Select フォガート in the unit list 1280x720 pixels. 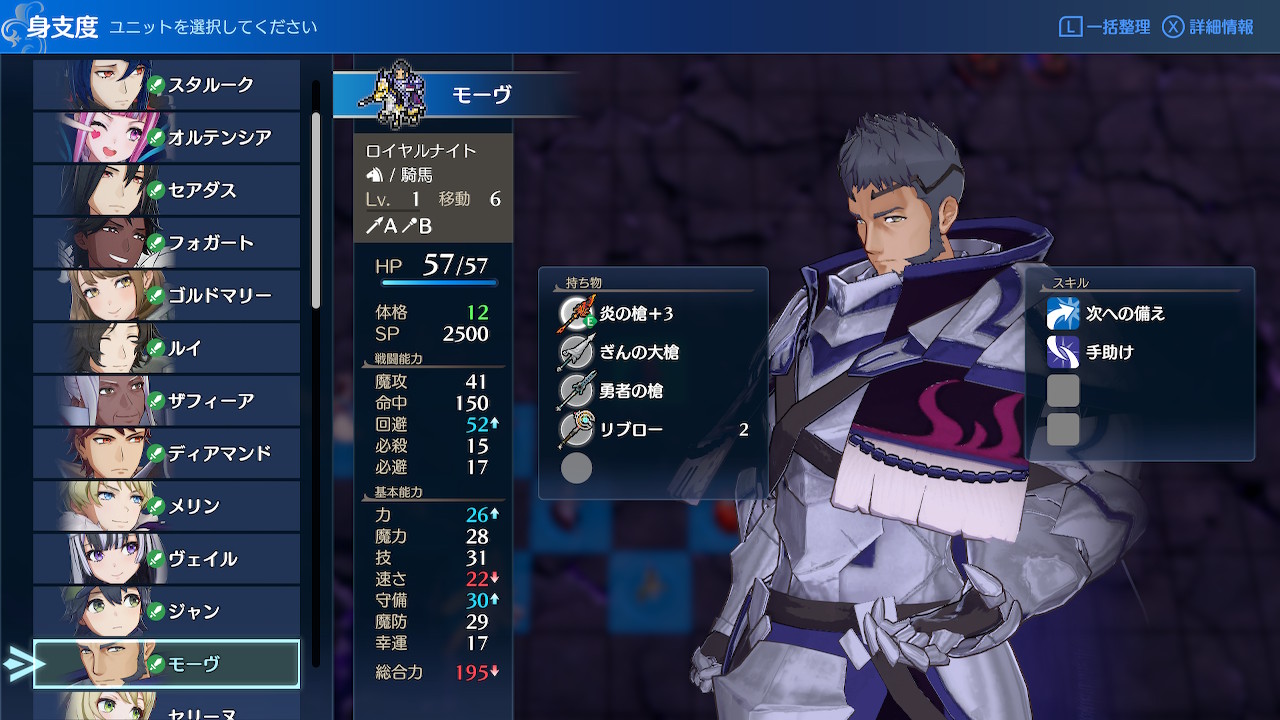tap(166, 243)
